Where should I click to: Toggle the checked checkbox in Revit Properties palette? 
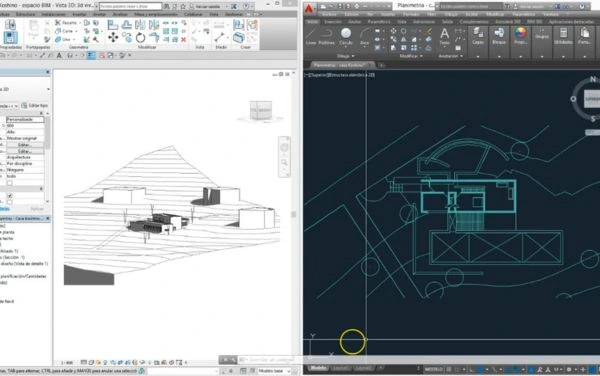[10, 196]
